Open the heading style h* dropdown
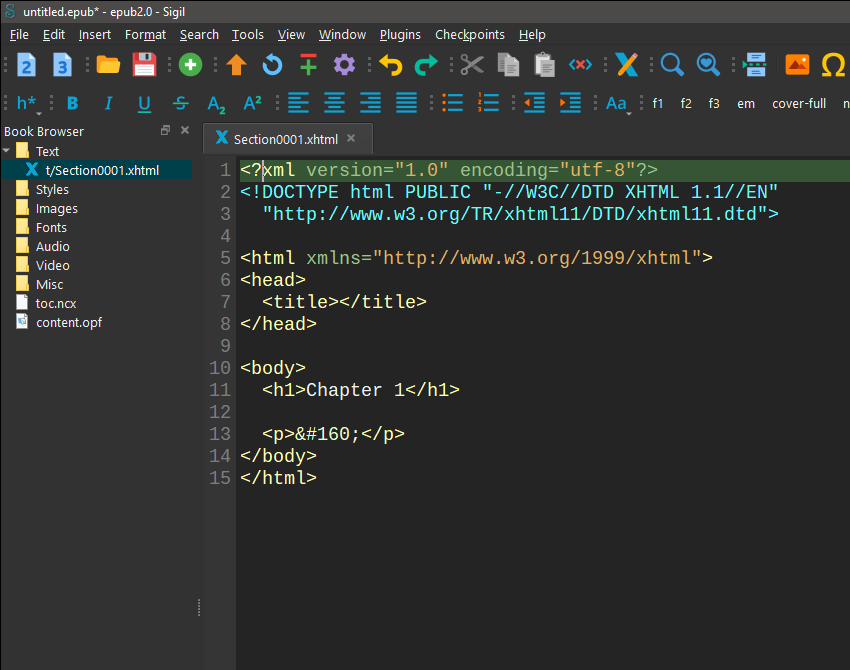The image size is (850, 670). (x=28, y=103)
